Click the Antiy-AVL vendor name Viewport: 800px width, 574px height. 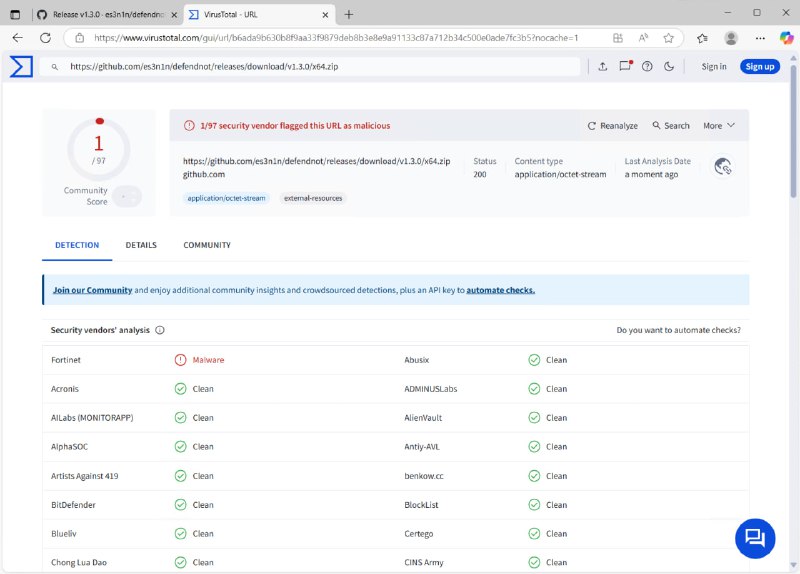coord(421,446)
